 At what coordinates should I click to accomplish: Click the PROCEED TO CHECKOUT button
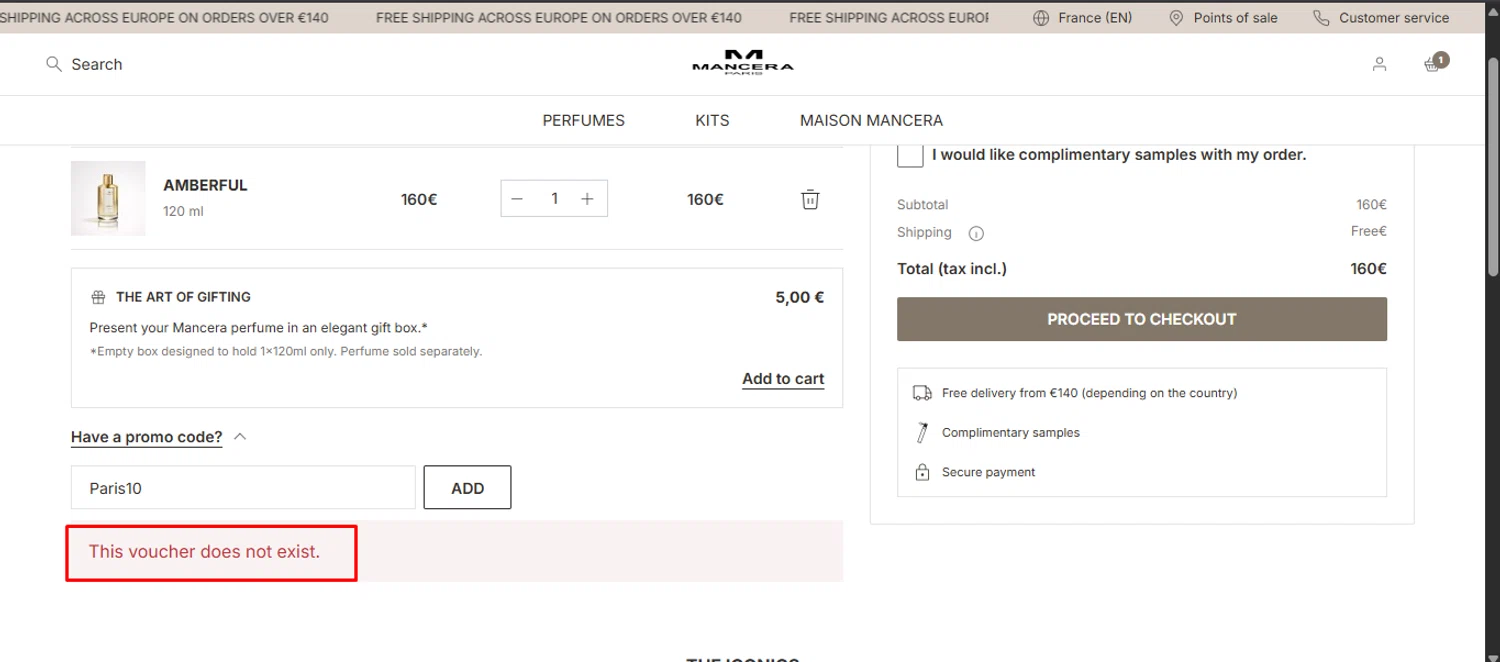point(1142,319)
